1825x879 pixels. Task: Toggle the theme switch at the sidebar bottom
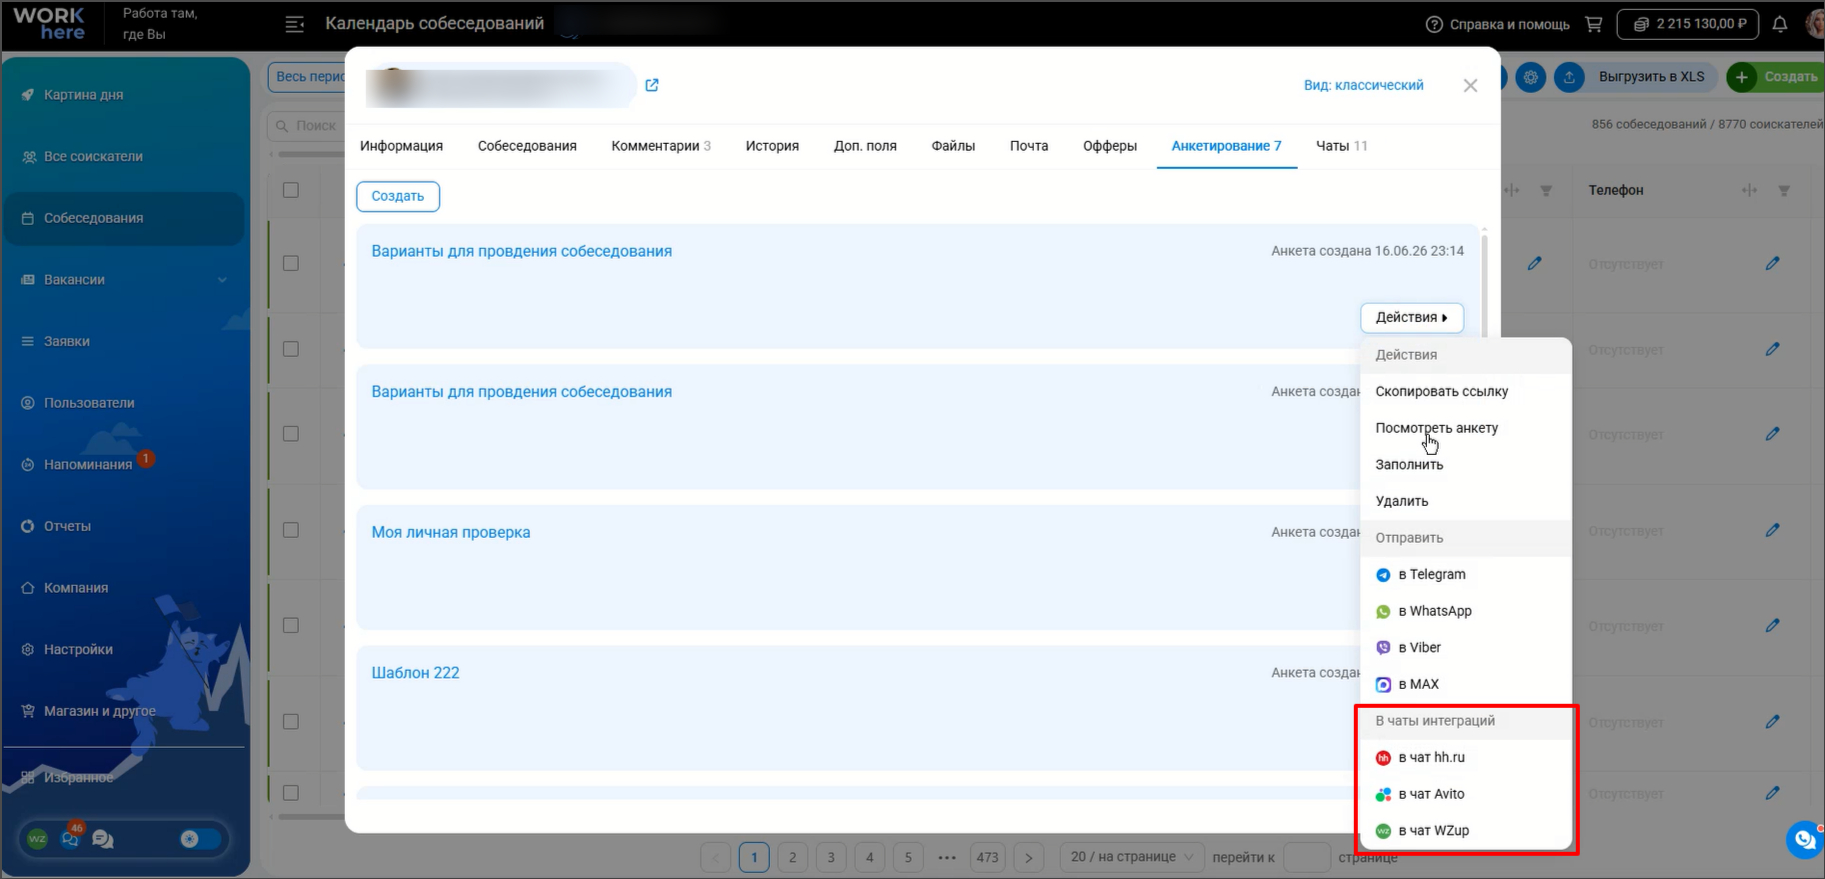click(200, 839)
